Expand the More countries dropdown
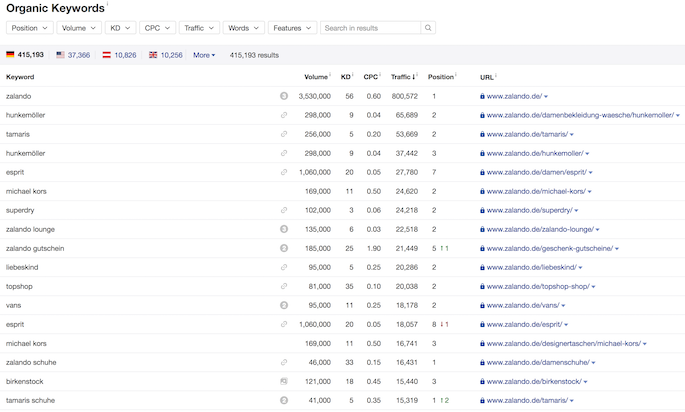685x412 pixels. 204,55
